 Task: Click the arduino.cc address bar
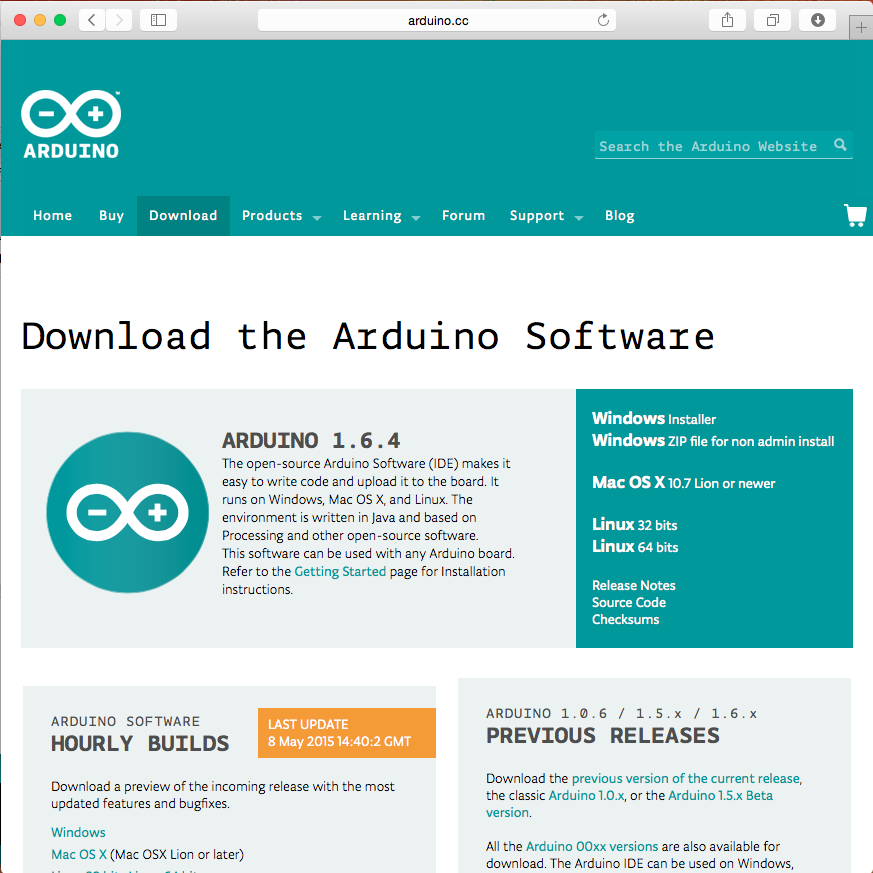tap(436, 20)
